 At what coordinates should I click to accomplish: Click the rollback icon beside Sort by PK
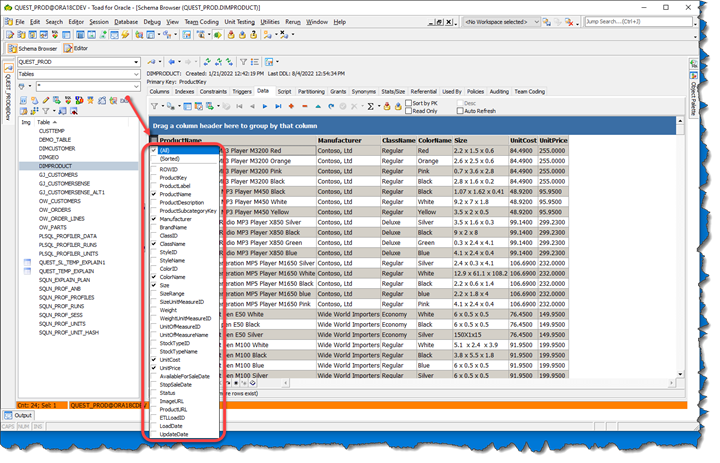[x=398, y=107]
